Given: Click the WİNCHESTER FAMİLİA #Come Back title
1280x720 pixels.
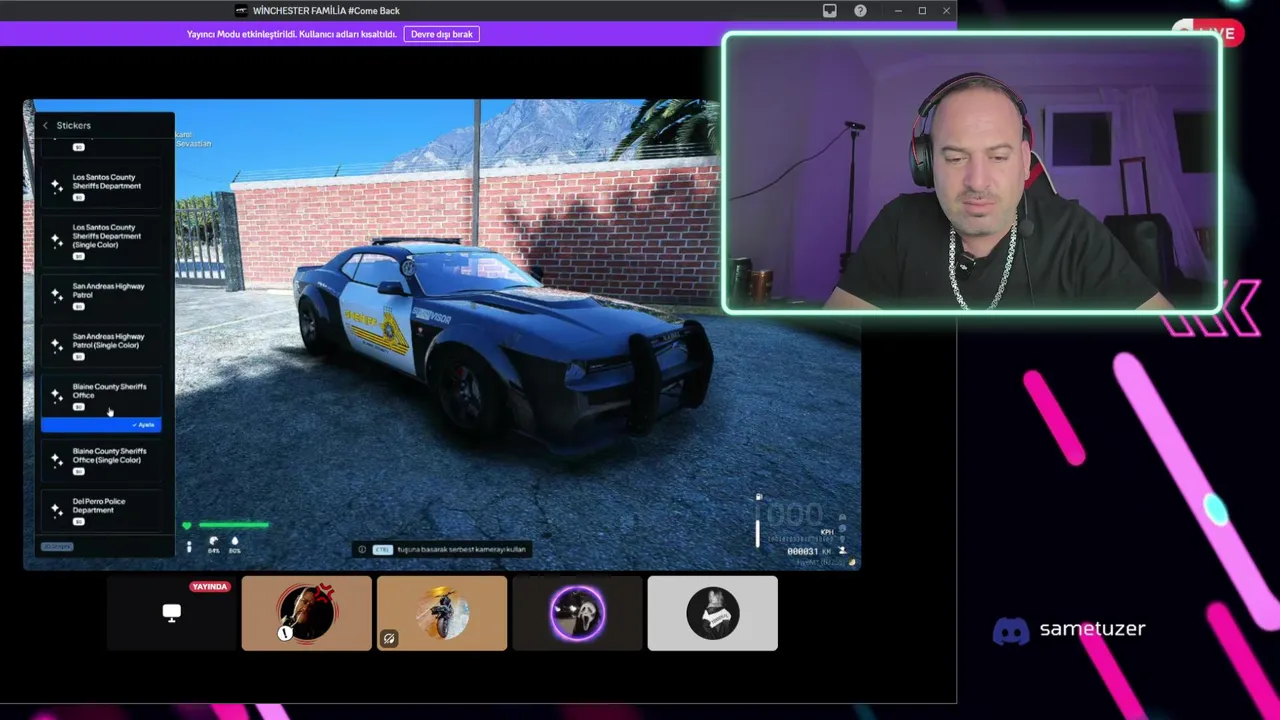Looking at the screenshot, I should (326, 11).
